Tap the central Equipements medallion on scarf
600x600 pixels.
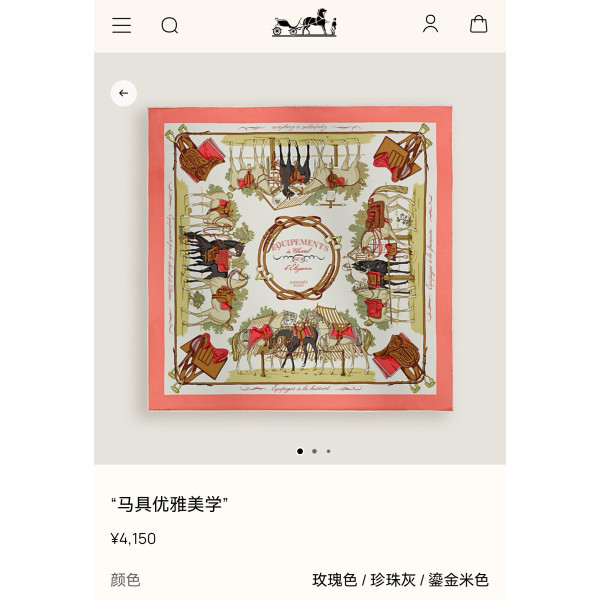pyautogui.click(x=299, y=258)
